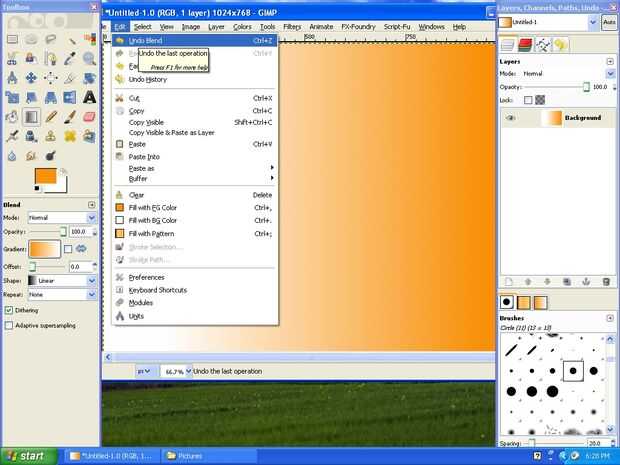Image resolution: width=620 pixels, height=465 pixels.
Task: Select the Flip tool
Action: point(70,97)
